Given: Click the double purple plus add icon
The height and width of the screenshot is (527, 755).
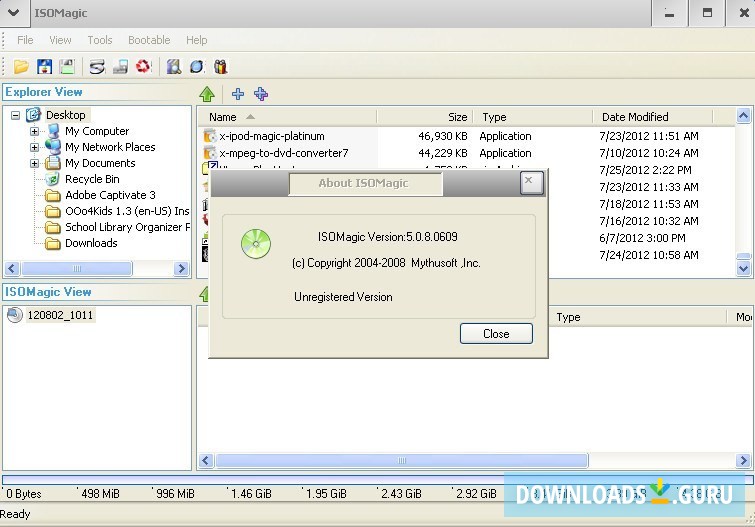Looking at the screenshot, I should coord(261,94).
